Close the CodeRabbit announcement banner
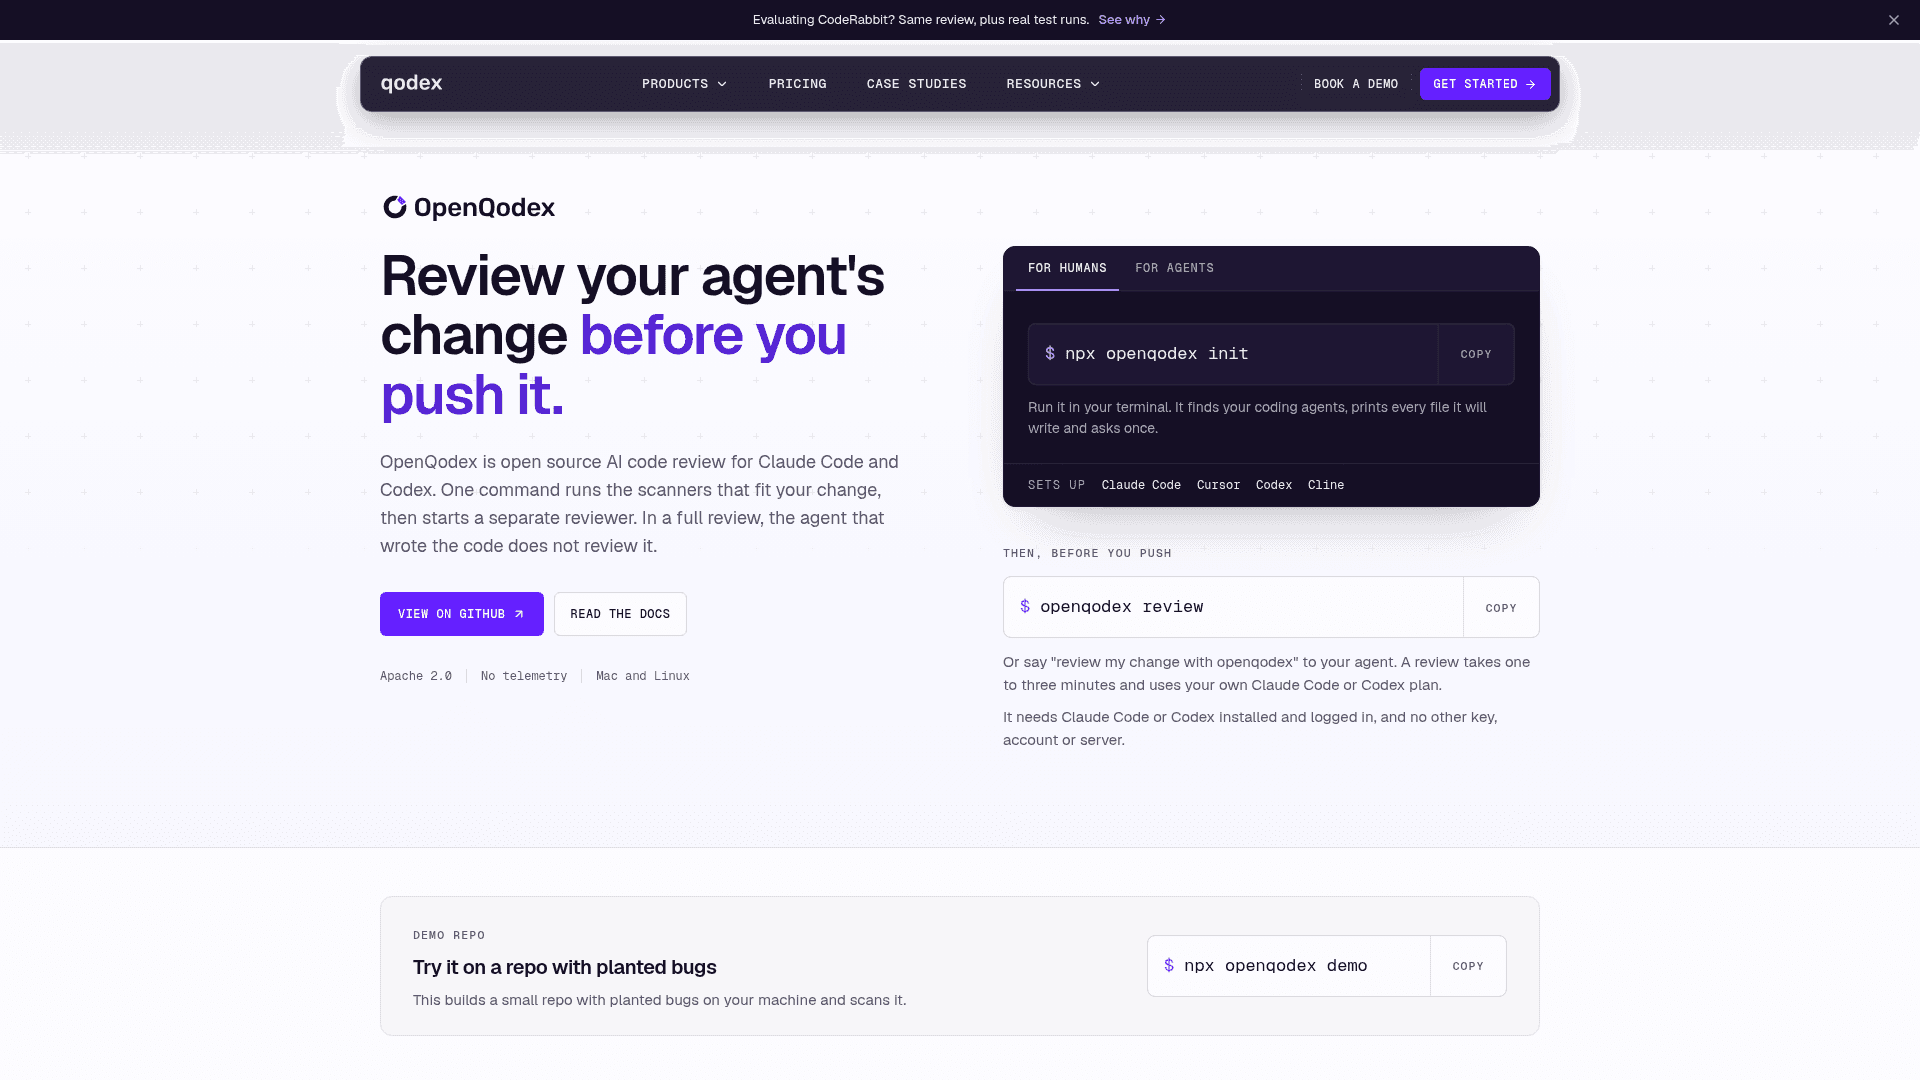 click(x=1893, y=20)
